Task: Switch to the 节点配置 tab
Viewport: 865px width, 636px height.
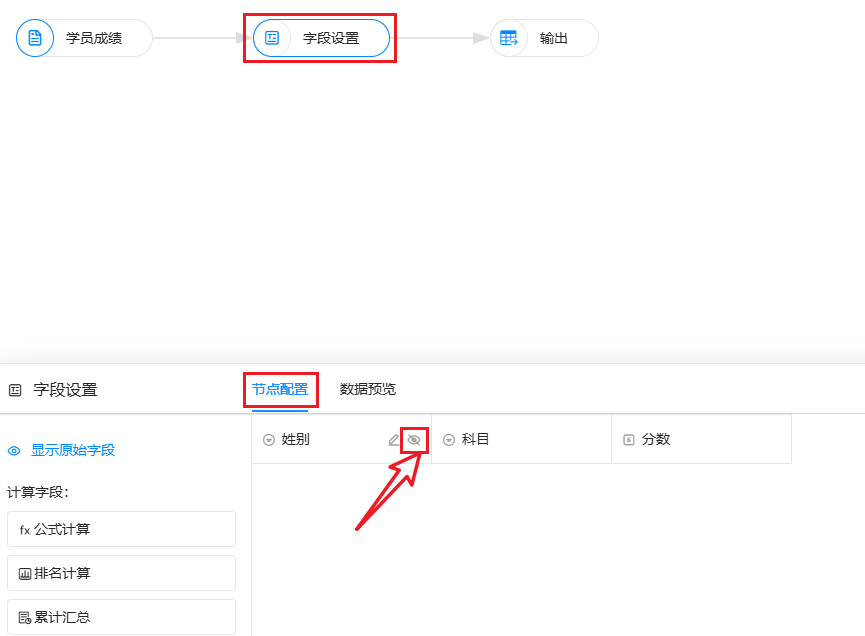Action: pyautogui.click(x=280, y=389)
